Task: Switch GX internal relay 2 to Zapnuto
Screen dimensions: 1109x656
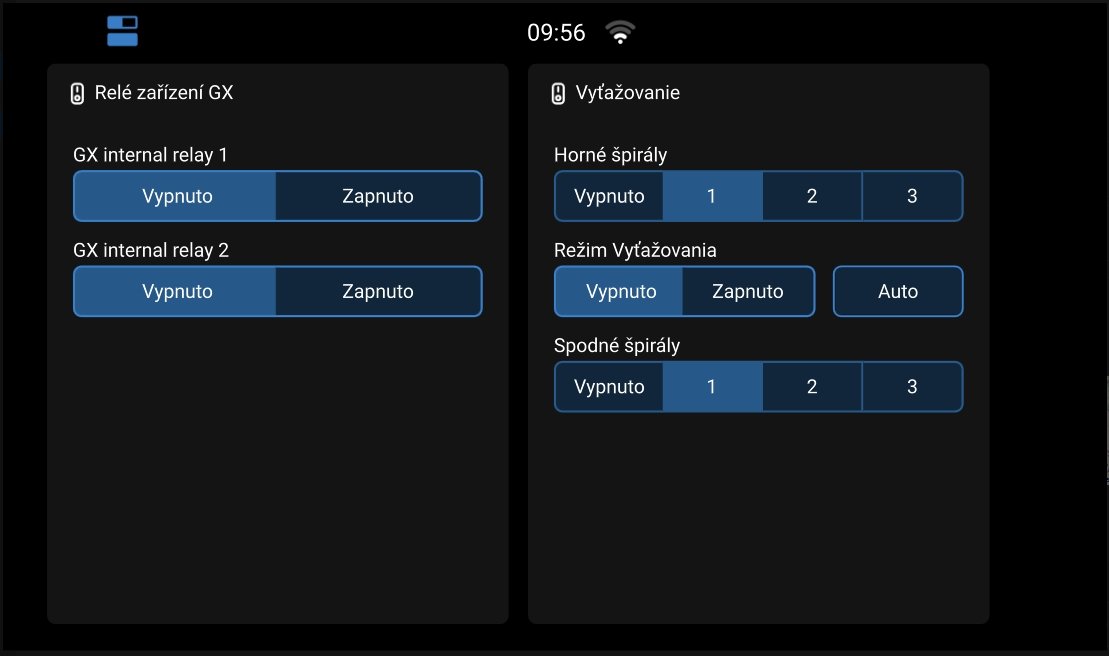Action: (378, 292)
